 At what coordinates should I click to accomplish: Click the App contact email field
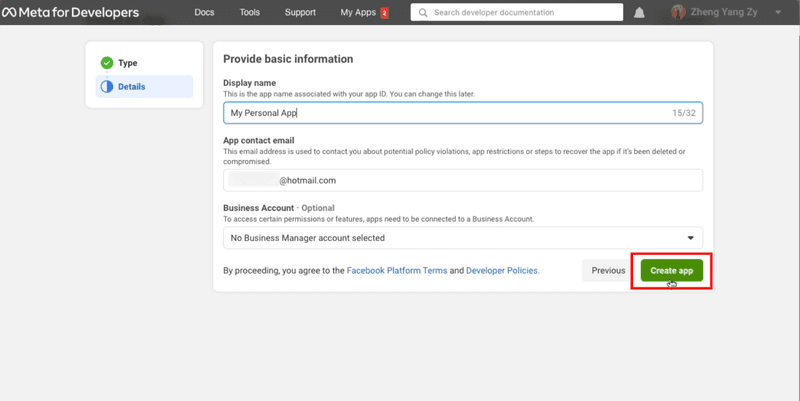[463, 180]
